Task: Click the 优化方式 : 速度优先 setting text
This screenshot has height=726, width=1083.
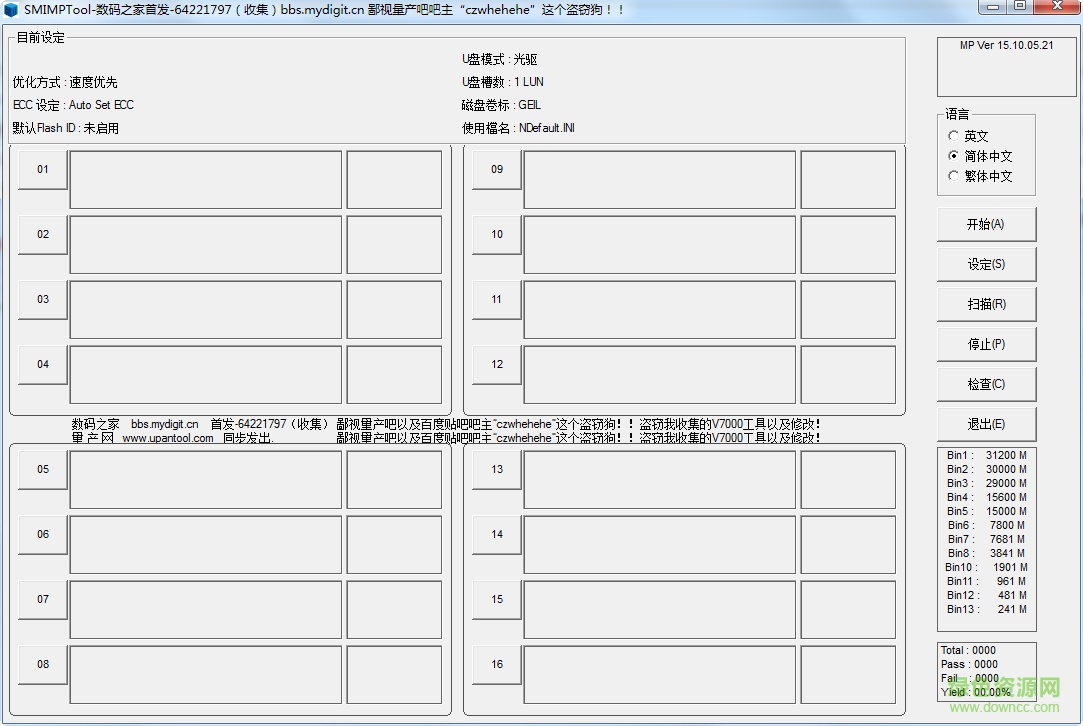Action: (65, 82)
